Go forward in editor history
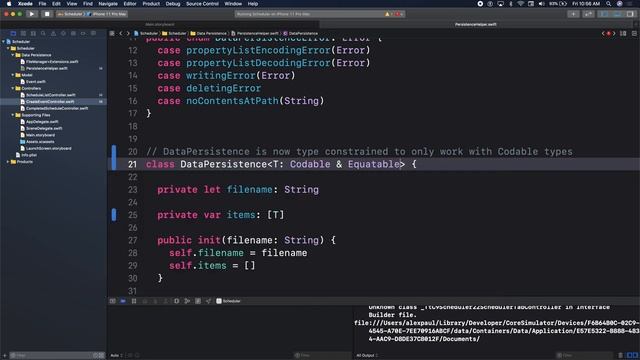This screenshot has height=360, width=640. pyautogui.click(x=128, y=33)
